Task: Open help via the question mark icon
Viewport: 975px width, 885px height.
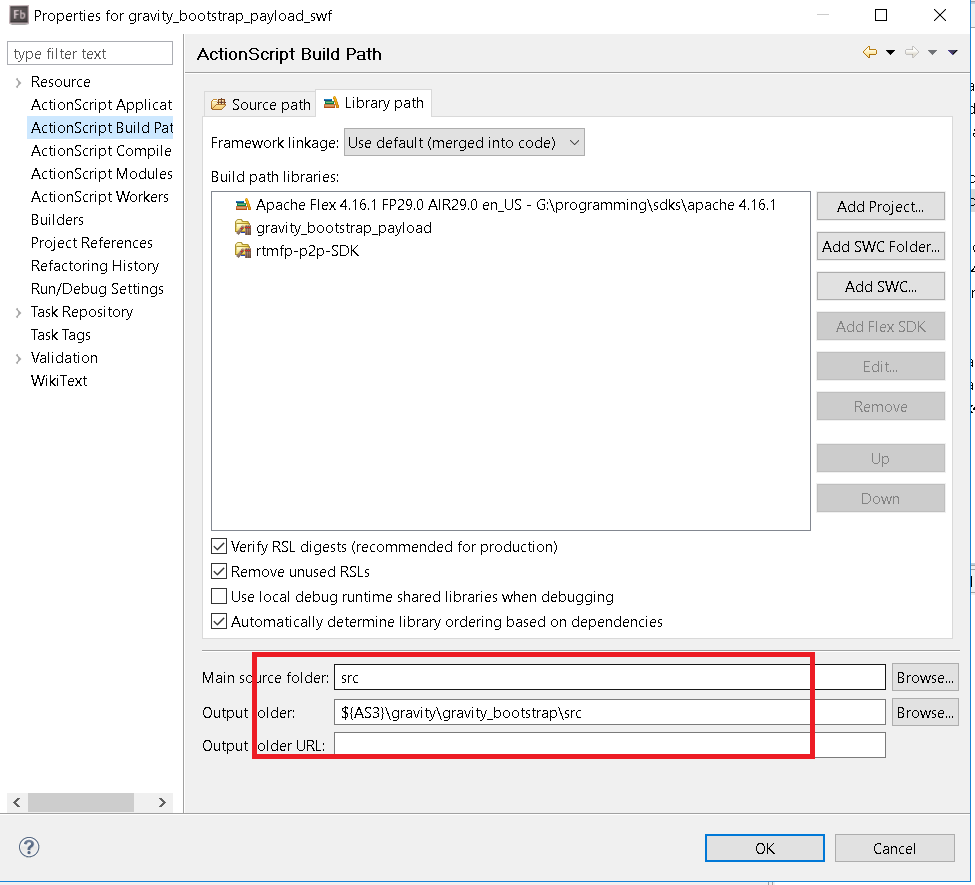Action: pos(28,847)
